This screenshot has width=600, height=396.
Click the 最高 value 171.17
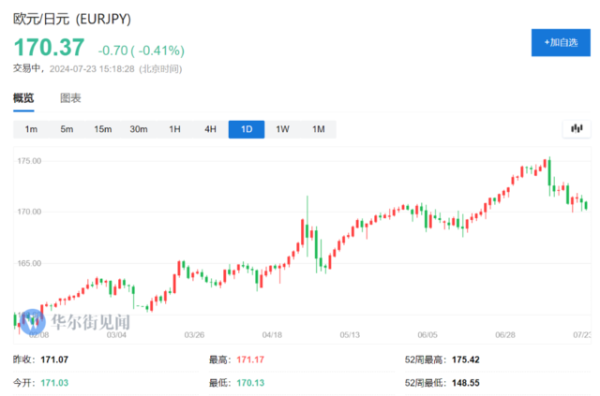250,360
